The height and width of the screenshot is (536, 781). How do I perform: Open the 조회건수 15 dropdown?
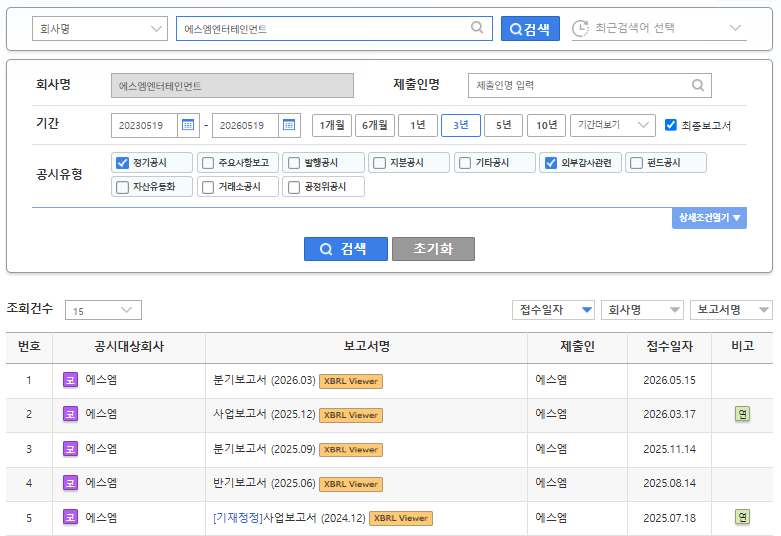(103, 310)
